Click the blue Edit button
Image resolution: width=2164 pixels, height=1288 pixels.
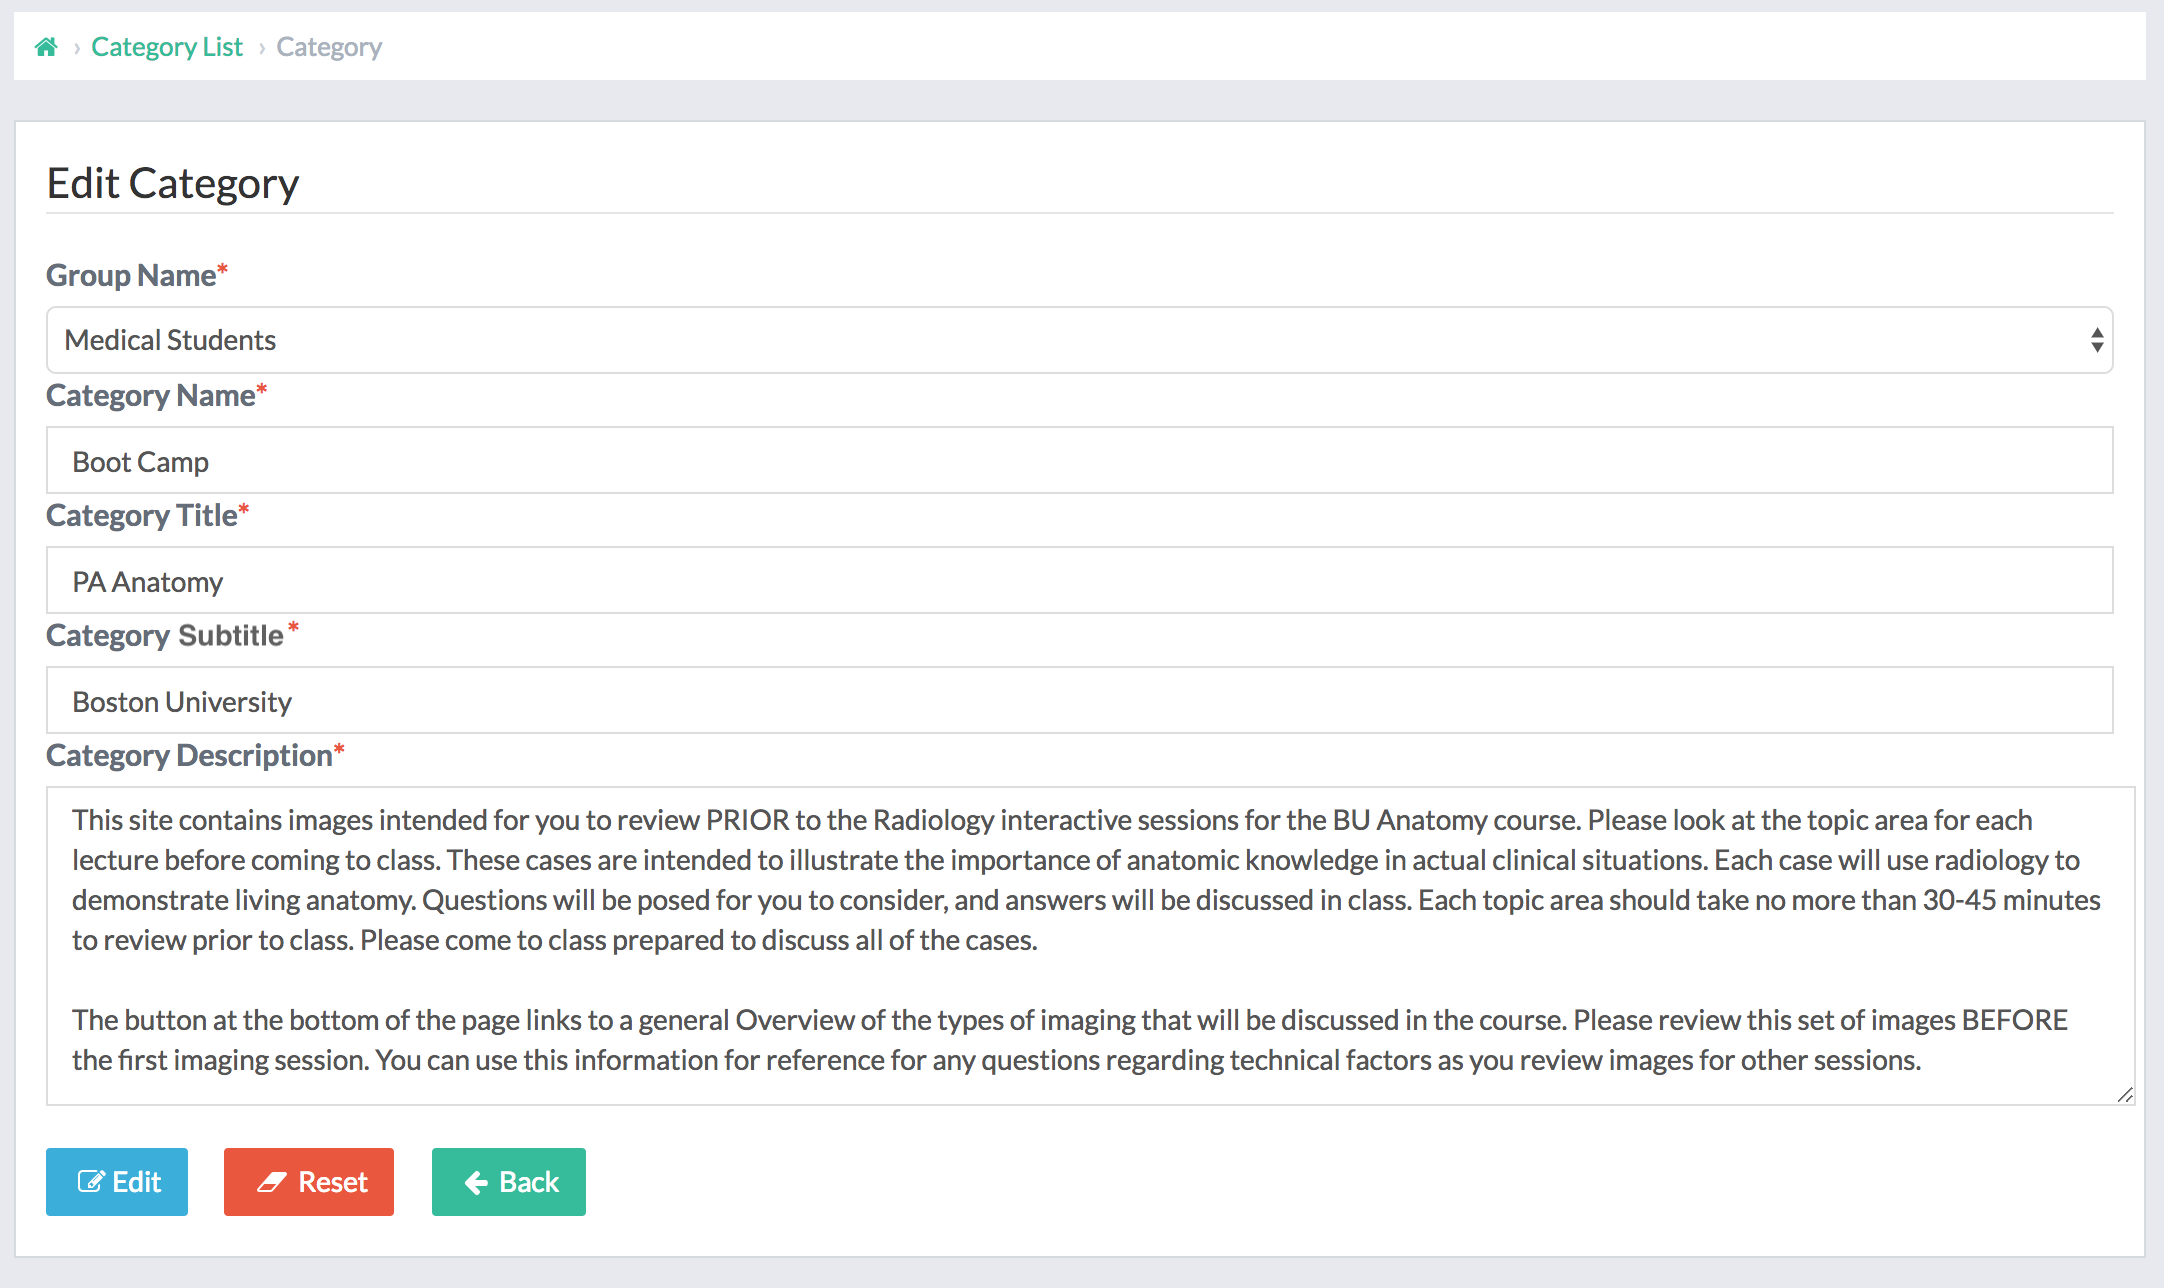tap(117, 1182)
